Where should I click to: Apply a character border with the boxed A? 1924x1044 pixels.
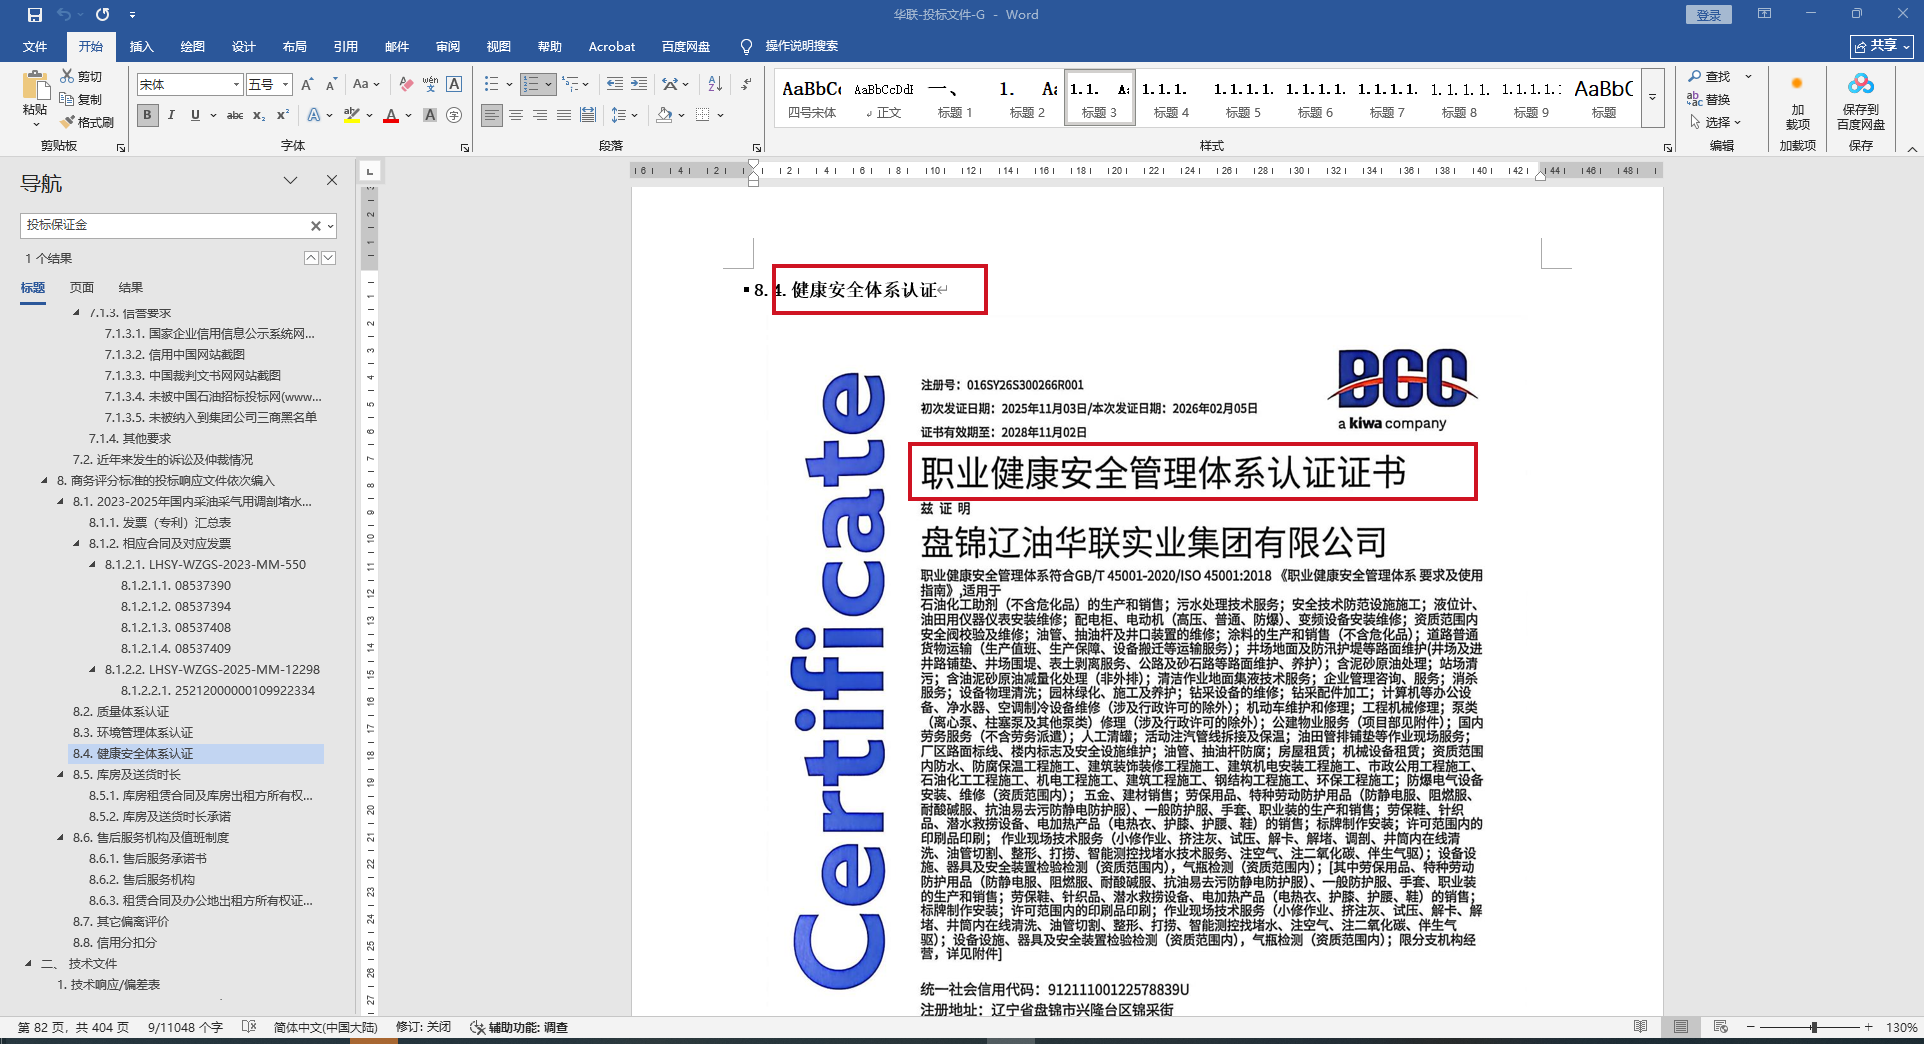point(454,84)
